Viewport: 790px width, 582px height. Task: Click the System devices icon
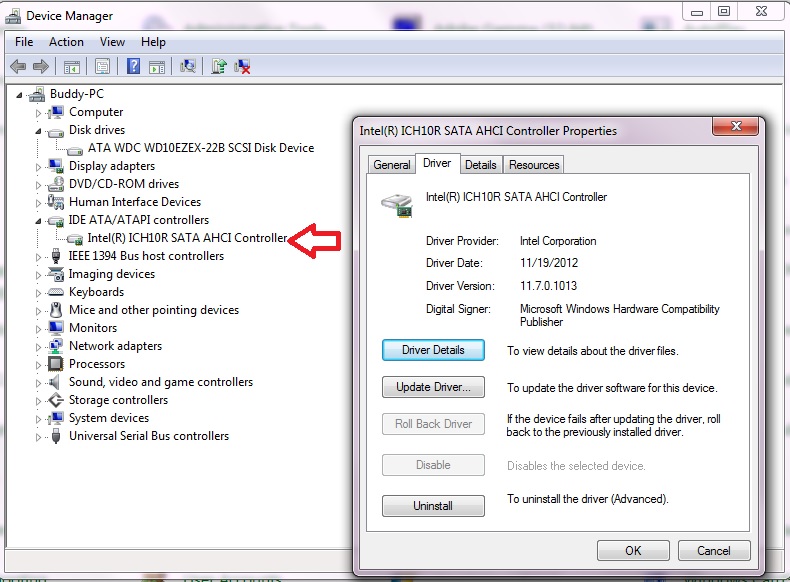(55, 418)
